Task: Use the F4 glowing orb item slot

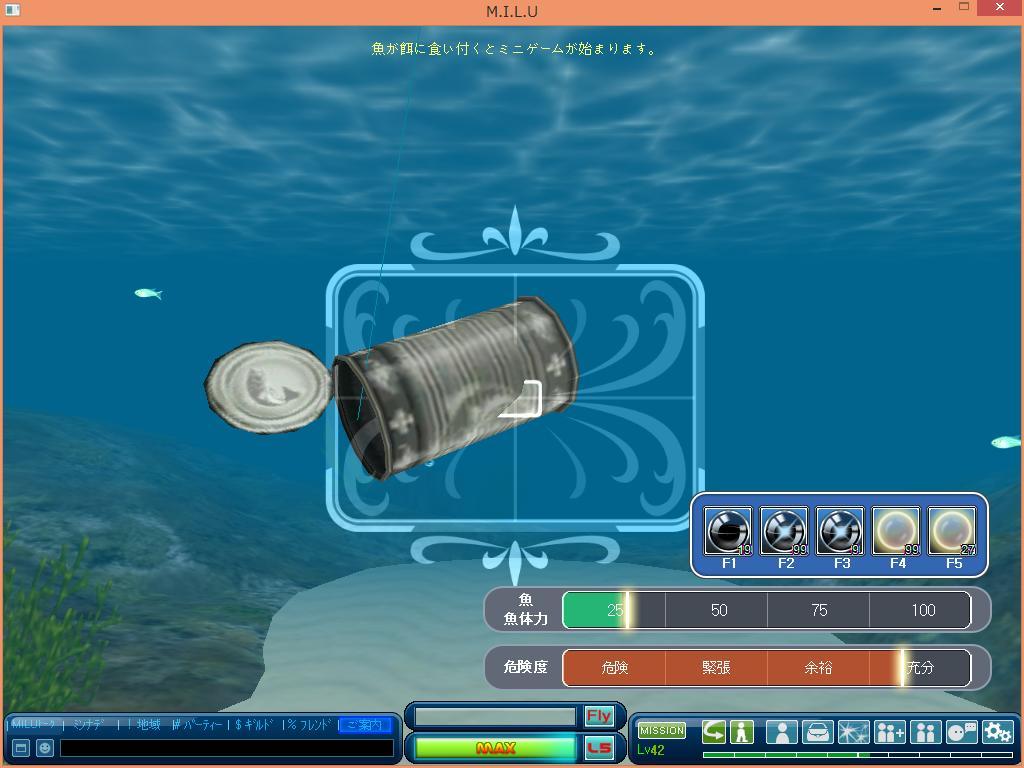Action: tap(897, 530)
